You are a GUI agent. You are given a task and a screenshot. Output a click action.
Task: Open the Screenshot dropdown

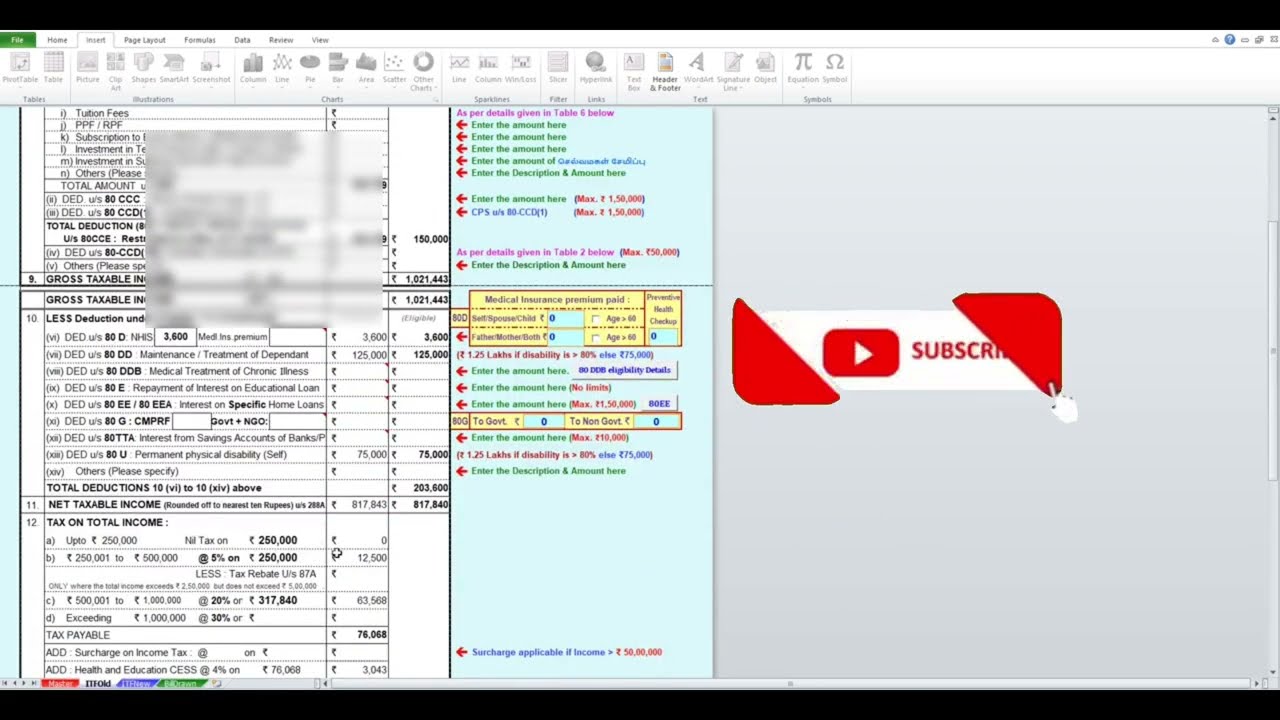click(211, 68)
